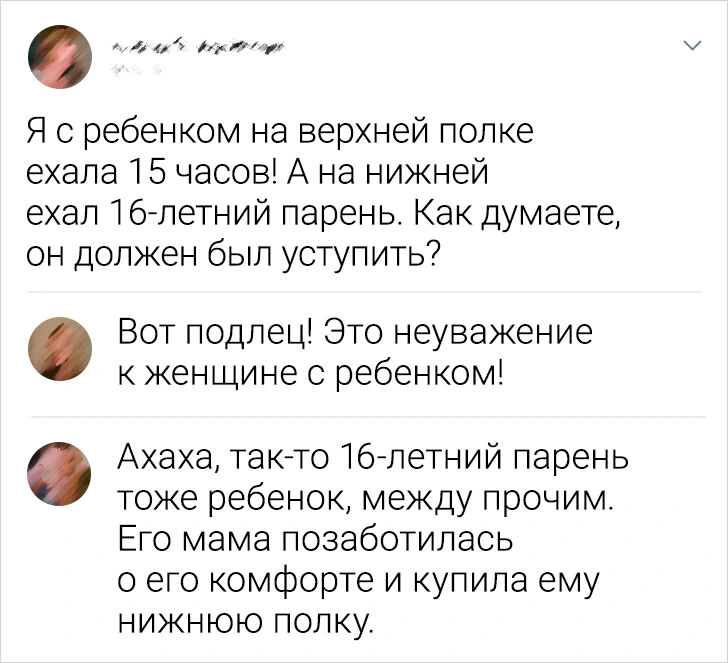The width and height of the screenshot is (728, 663).
Task: Click the text 'Вот подлец!' in first comment
Action: 214,333
